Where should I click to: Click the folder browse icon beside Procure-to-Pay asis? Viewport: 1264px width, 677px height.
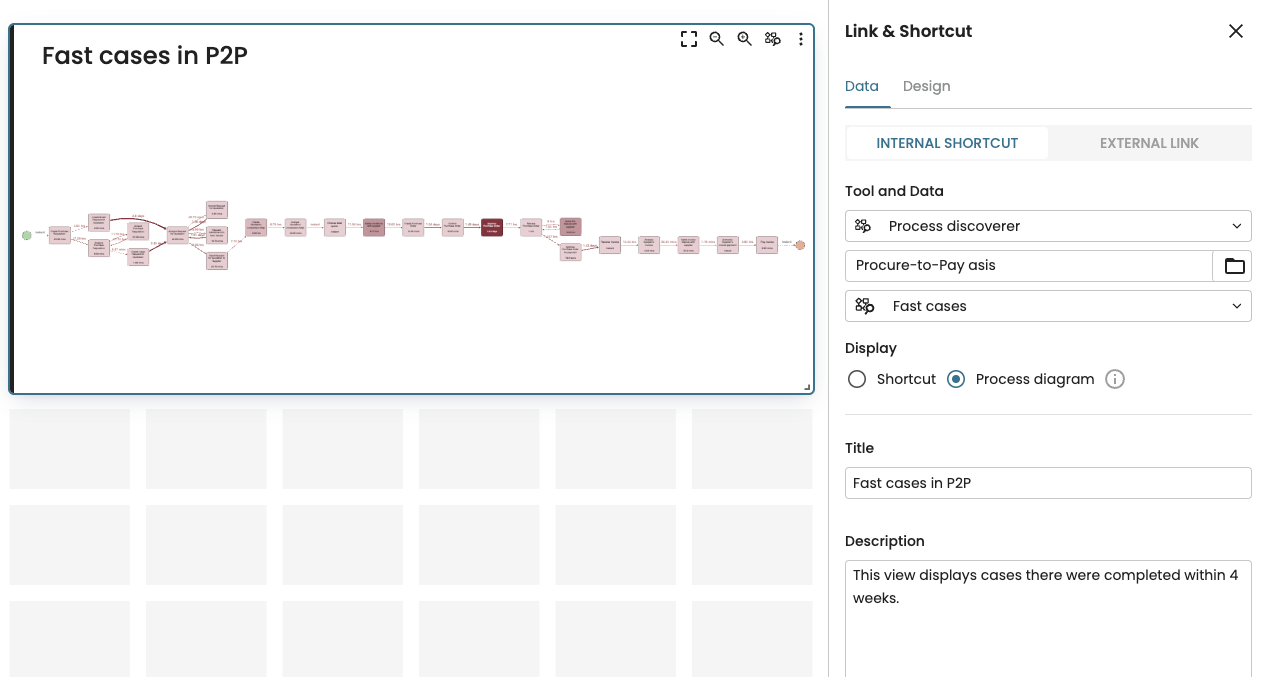(x=1234, y=266)
